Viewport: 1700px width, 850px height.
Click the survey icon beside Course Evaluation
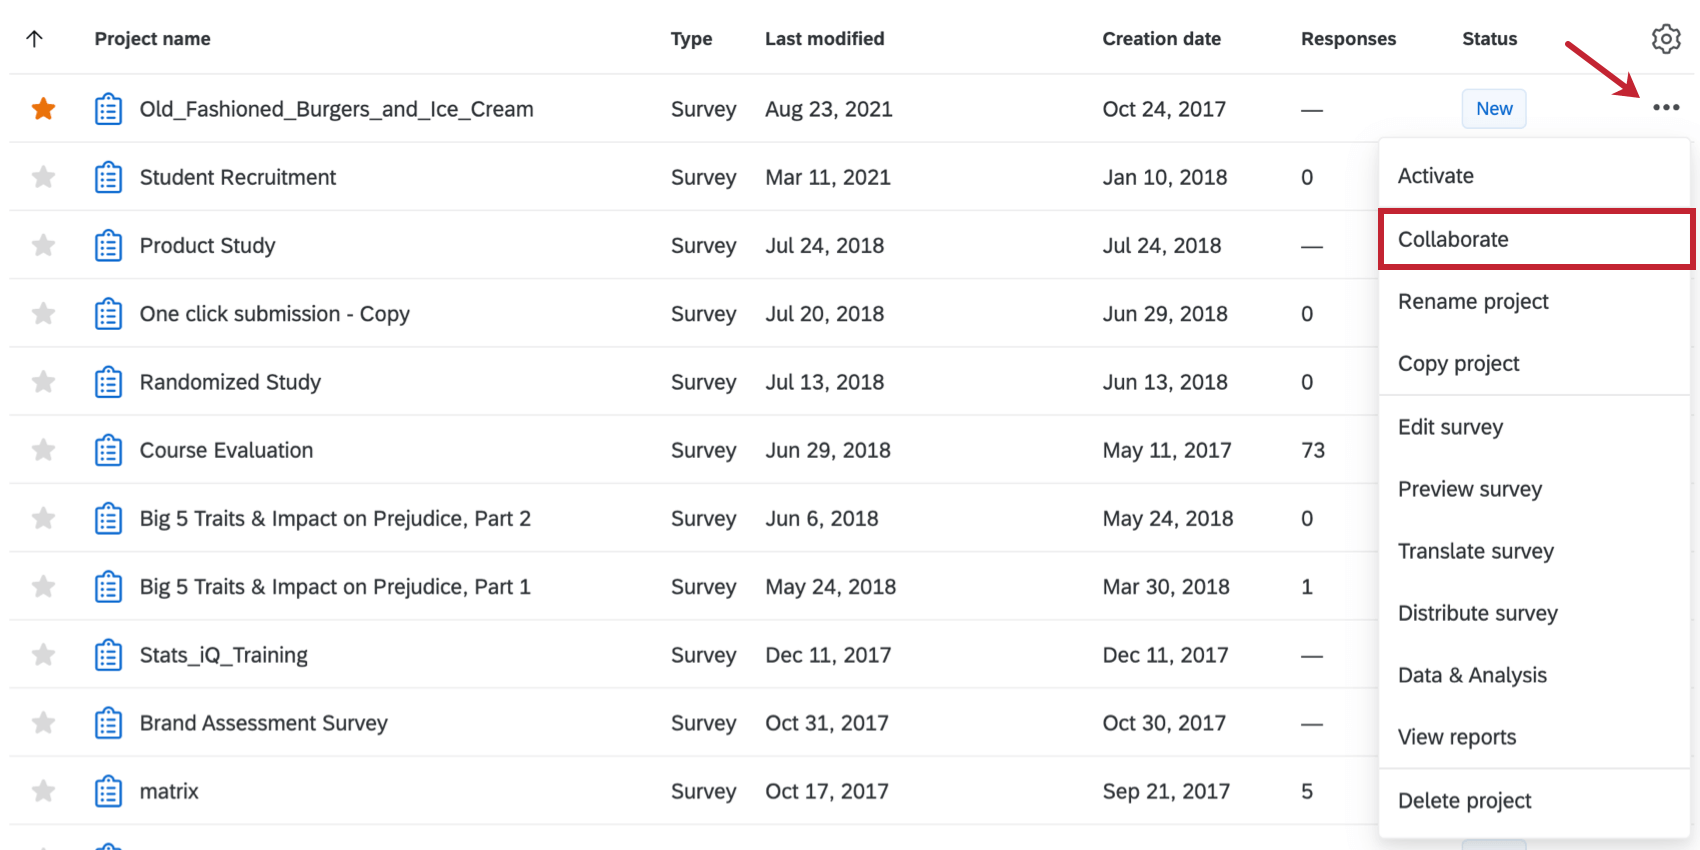click(108, 450)
